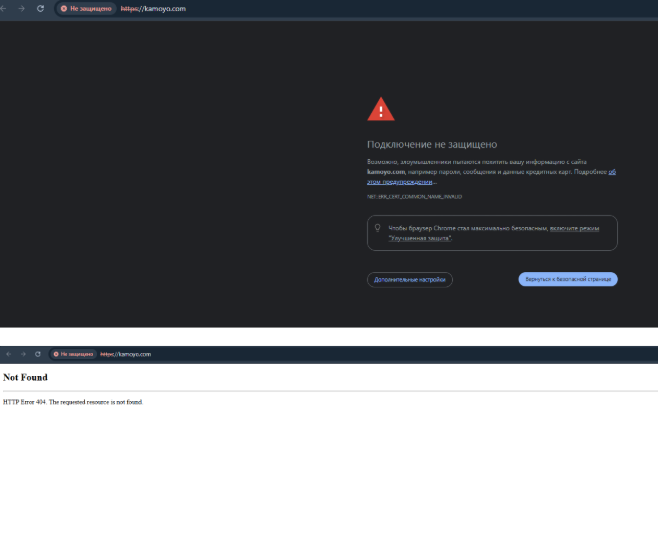Screen dimensions: 658x535
Task: Click the lightbulb tip icon
Action: click(377, 228)
